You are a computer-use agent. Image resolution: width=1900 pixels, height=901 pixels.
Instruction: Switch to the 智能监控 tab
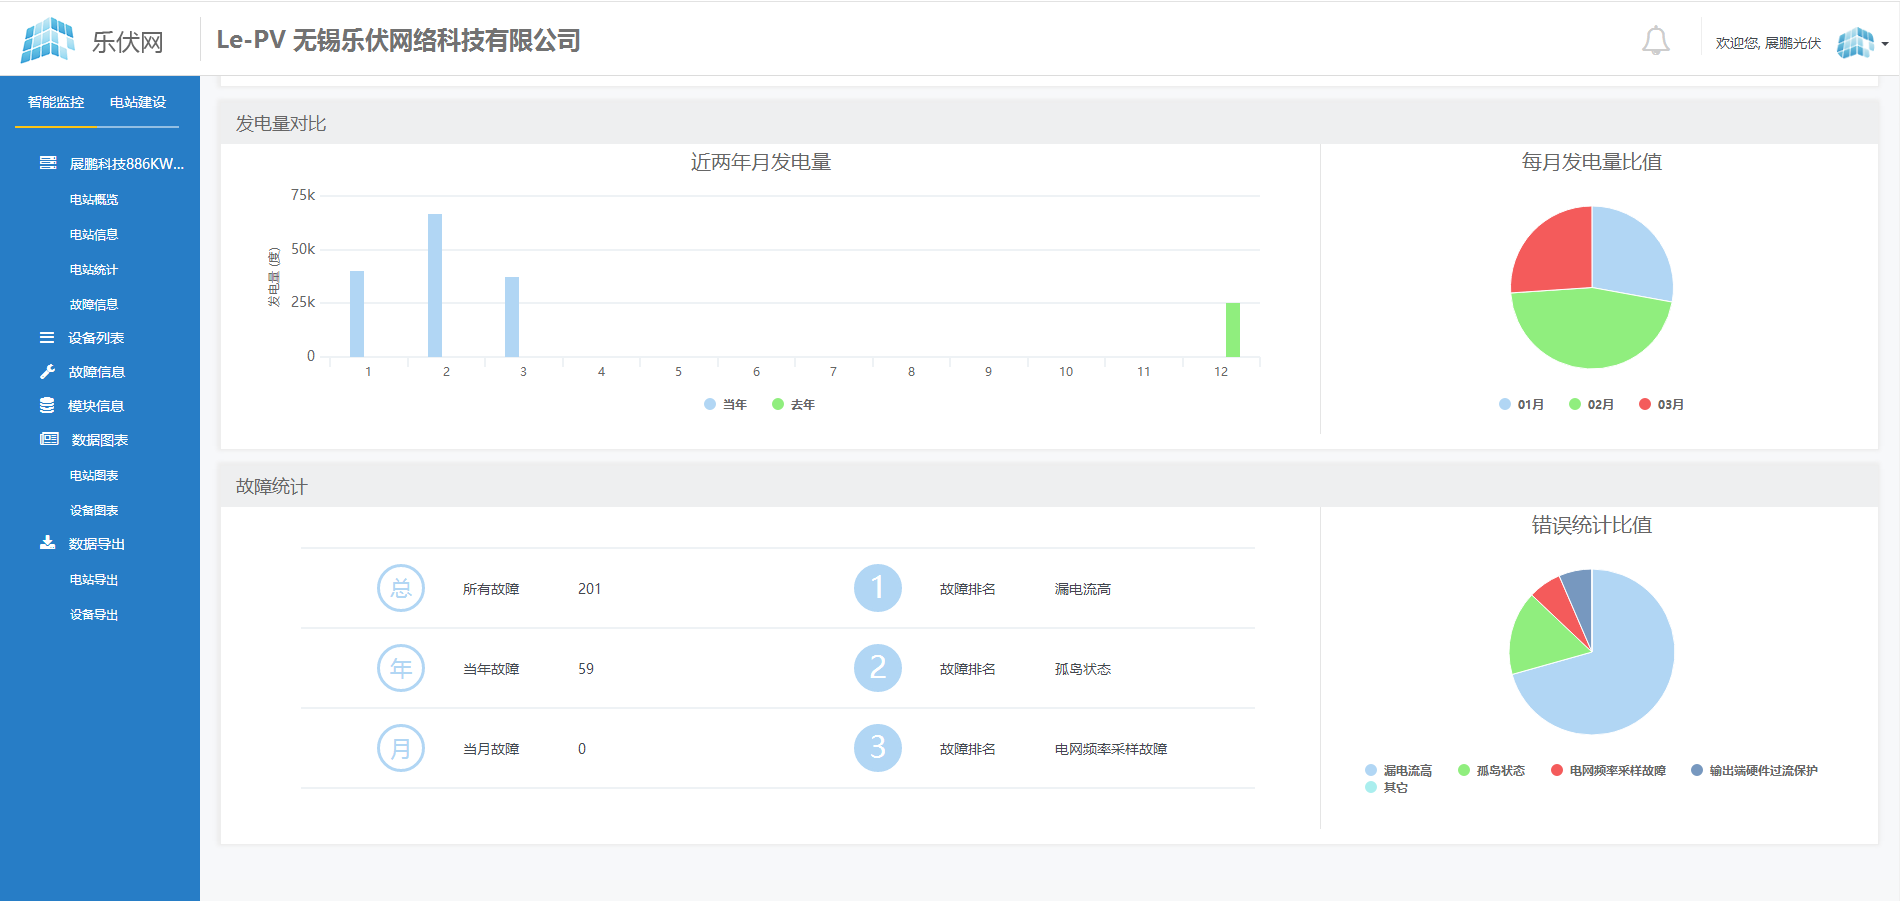(x=56, y=102)
